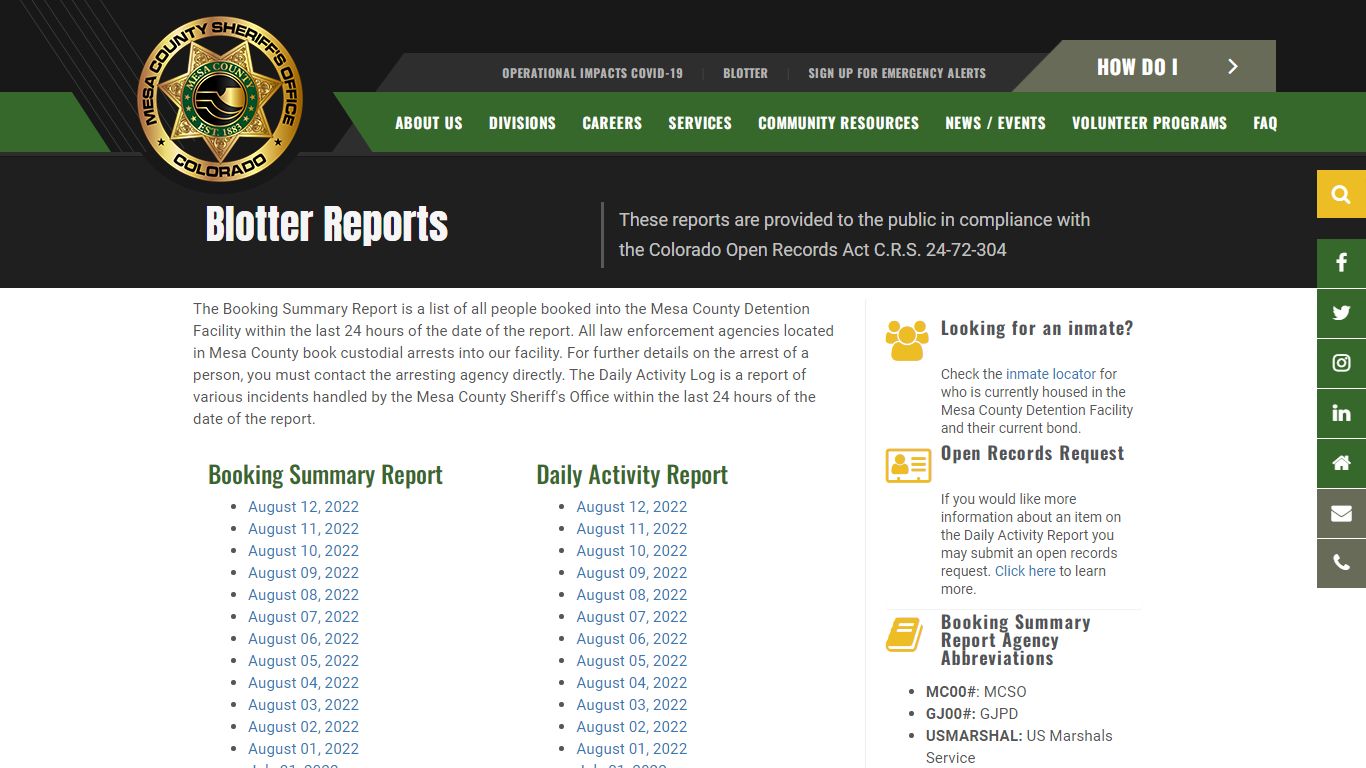Open Daily Activity Report for August 02, 2022
Image resolution: width=1366 pixels, height=768 pixels.
(632, 727)
